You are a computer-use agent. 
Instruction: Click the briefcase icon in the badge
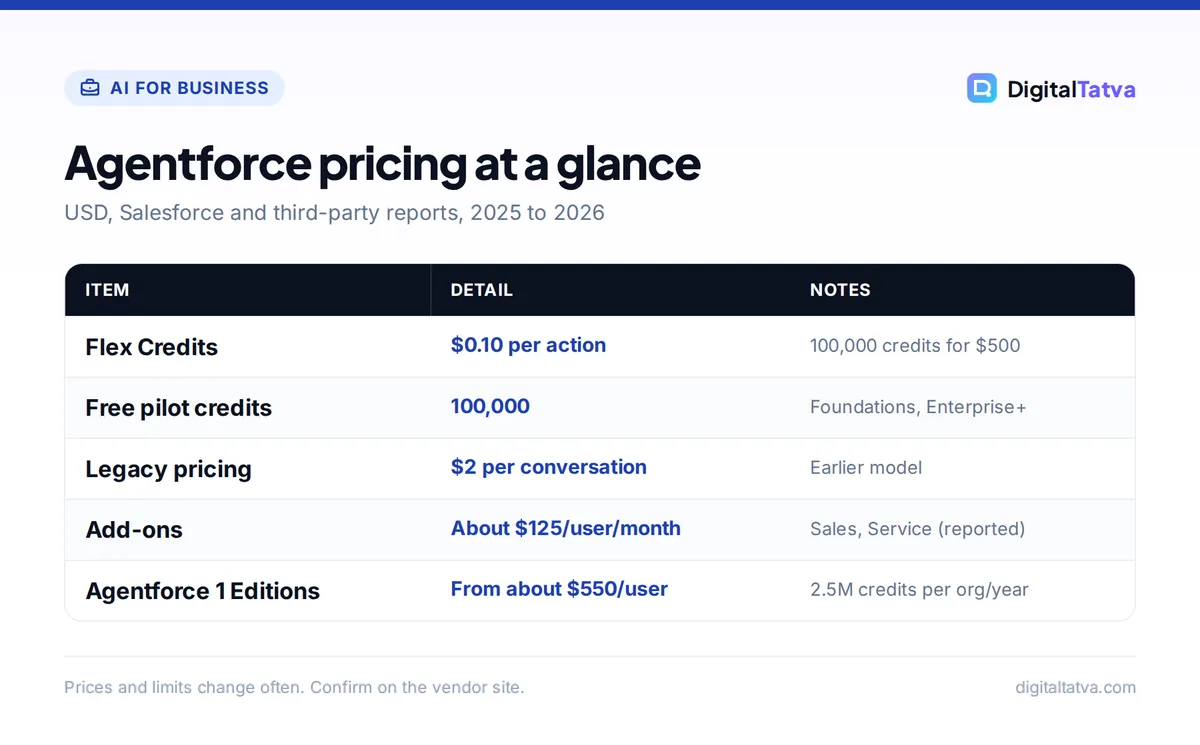pyautogui.click(x=90, y=88)
